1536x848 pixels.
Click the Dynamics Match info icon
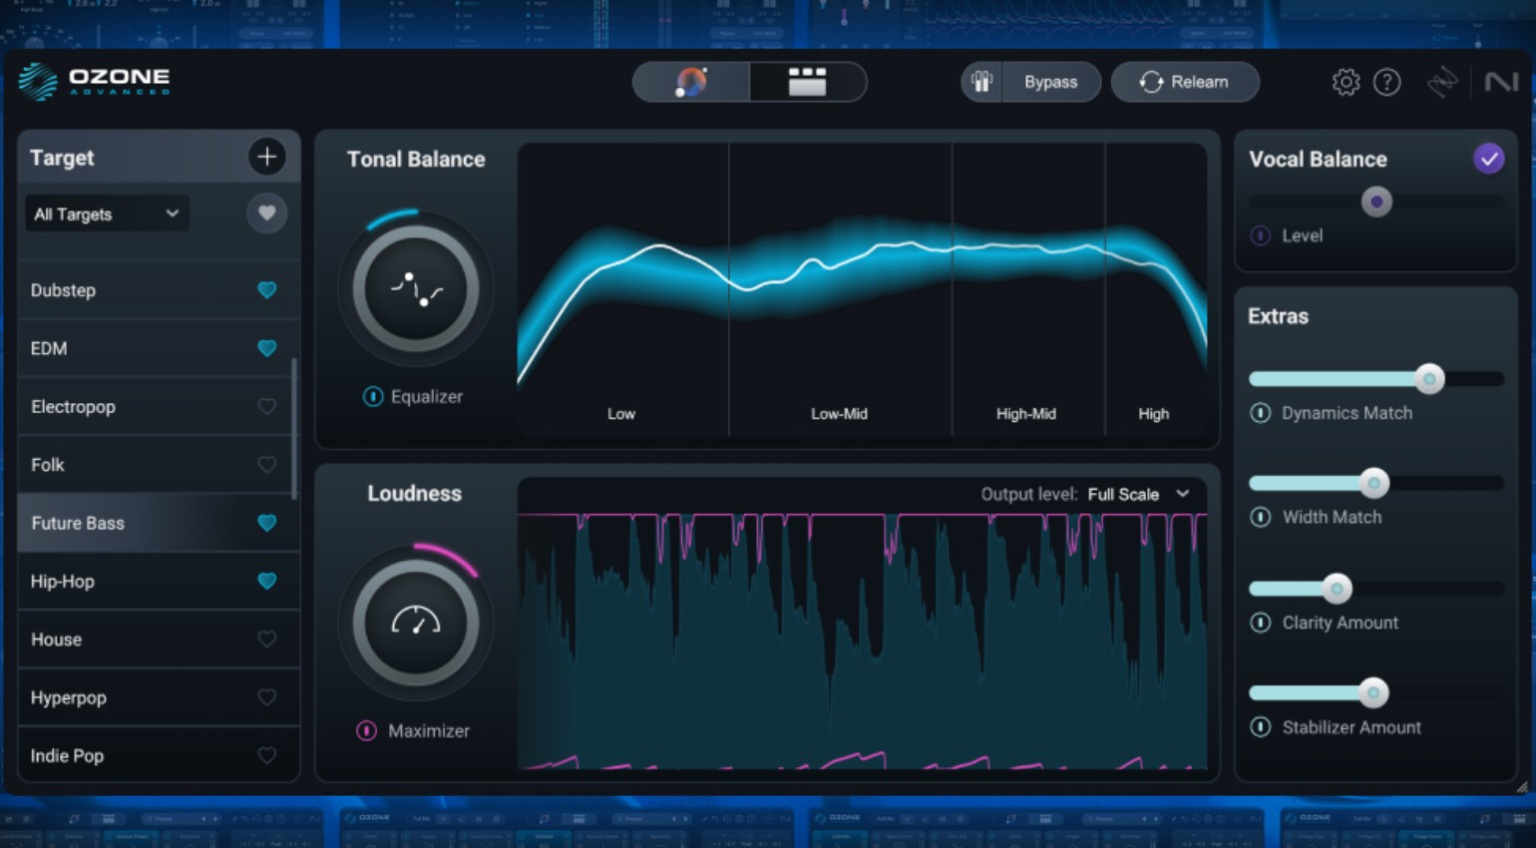pos(1261,412)
